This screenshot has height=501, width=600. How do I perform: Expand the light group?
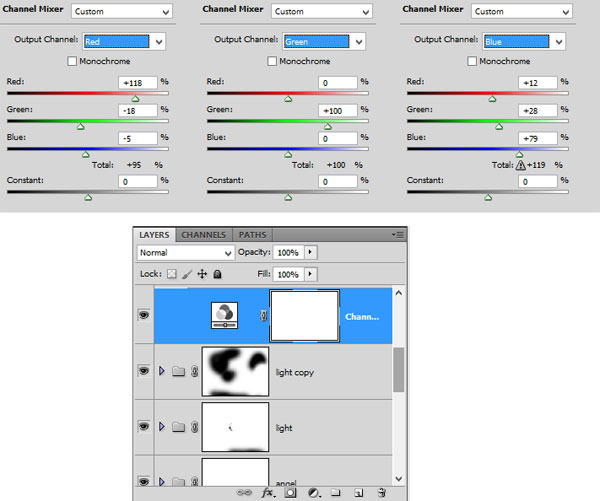tap(162, 426)
